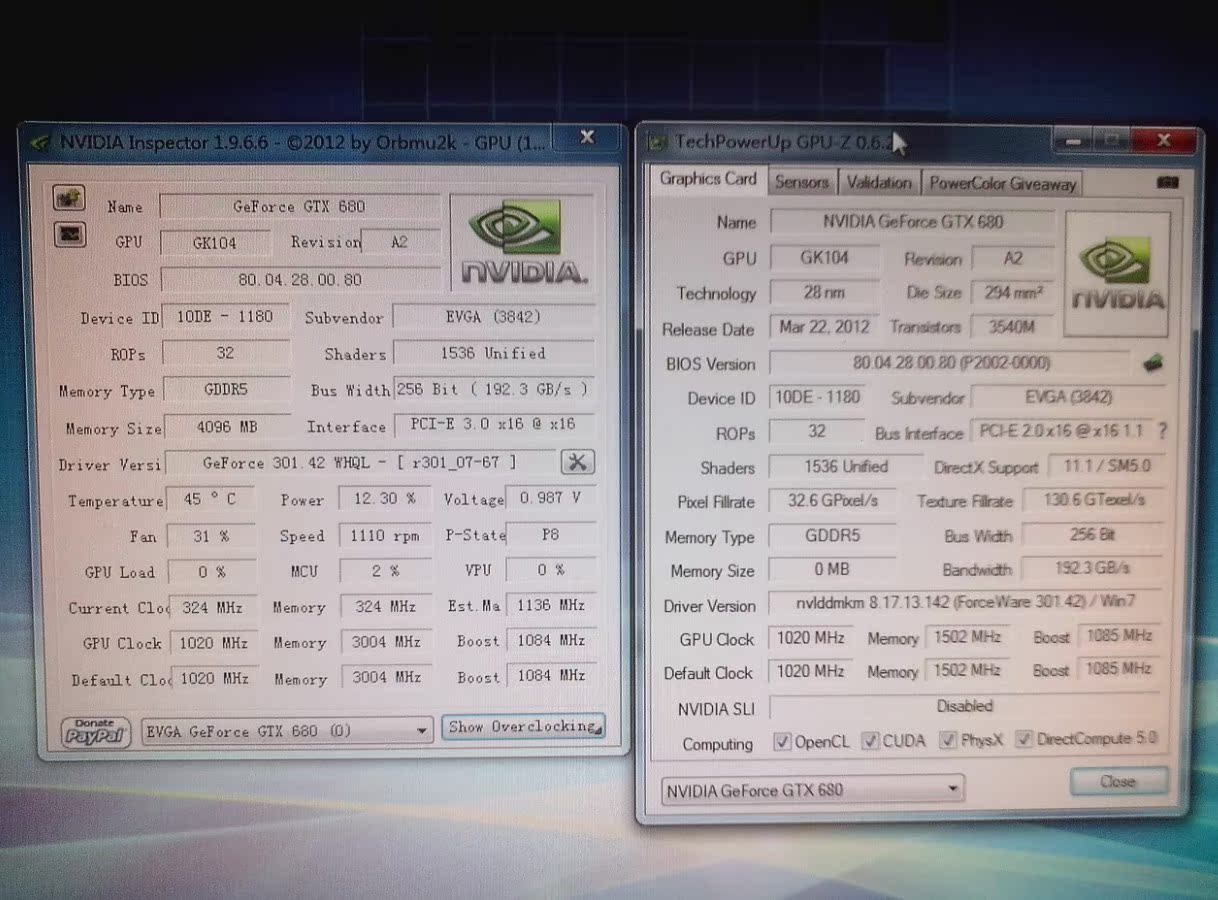Click the GPU-Z Close button
This screenshot has width=1218, height=900.
[x=1118, y=781]
